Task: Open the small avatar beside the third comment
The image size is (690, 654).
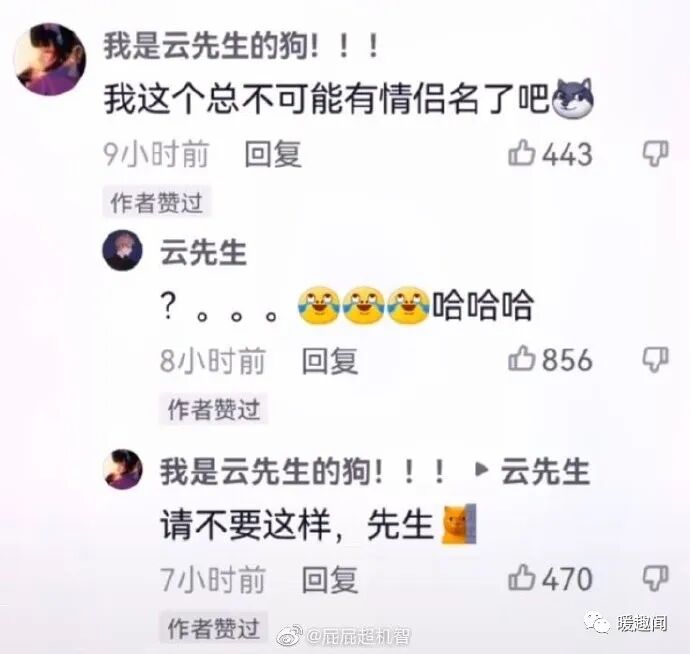Action: pos(122,469)
